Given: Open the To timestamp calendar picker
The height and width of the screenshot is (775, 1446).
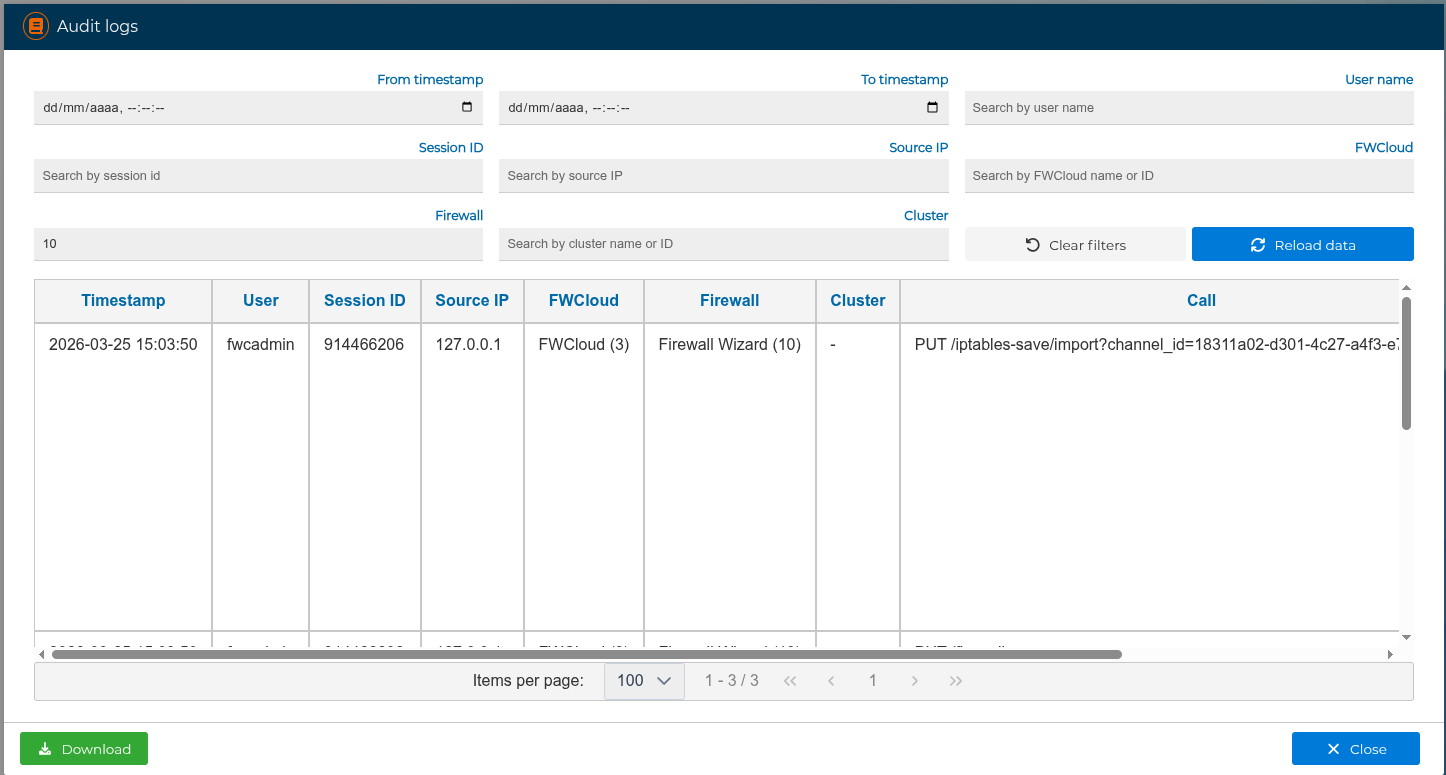Looking at the screenshot, I should point(932,108).
